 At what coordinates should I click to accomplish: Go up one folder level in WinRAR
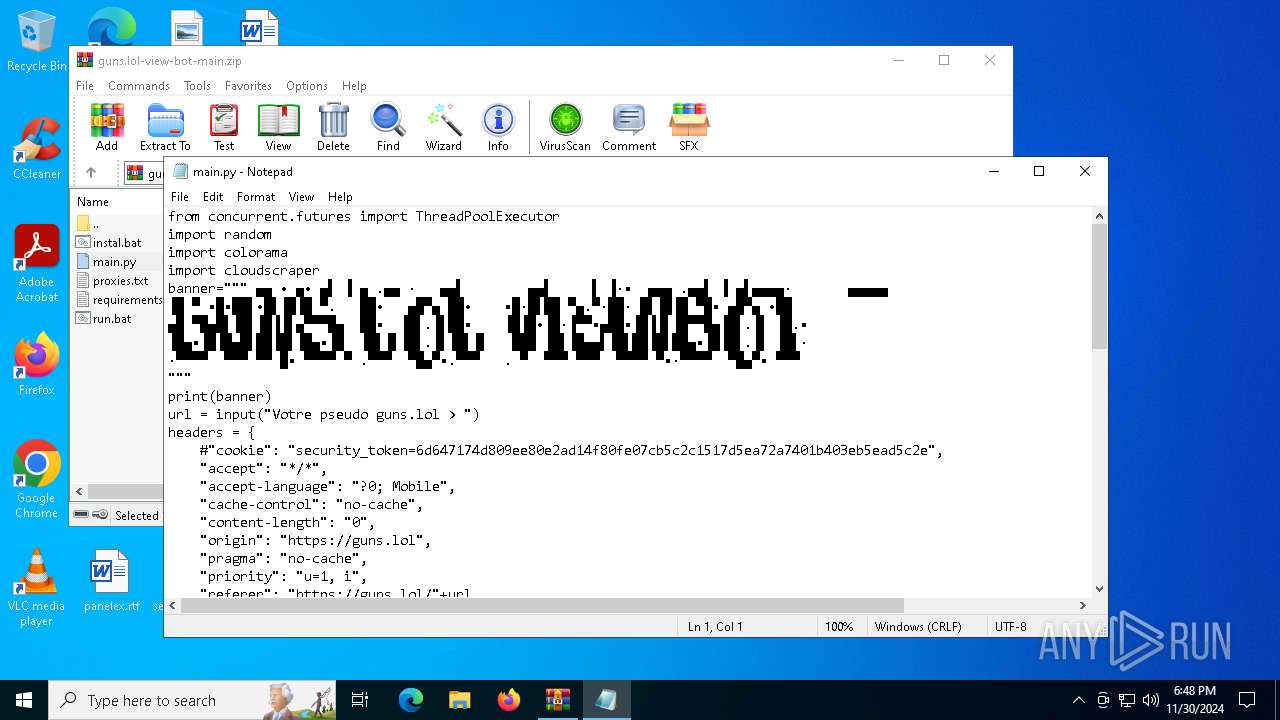[91, 173]
